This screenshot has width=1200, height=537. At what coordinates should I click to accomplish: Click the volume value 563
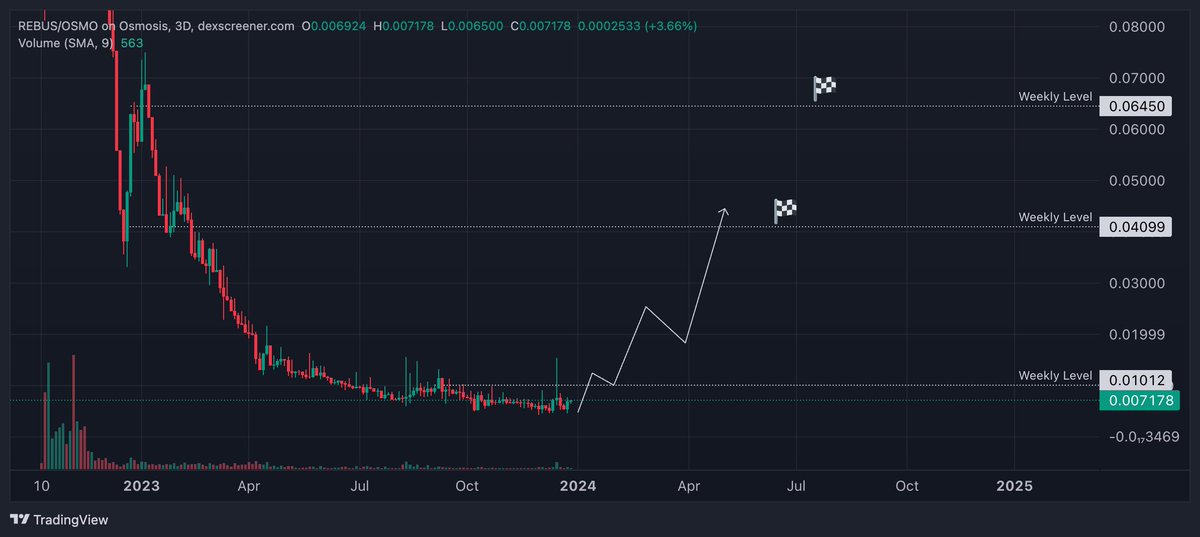pos(132,42)
